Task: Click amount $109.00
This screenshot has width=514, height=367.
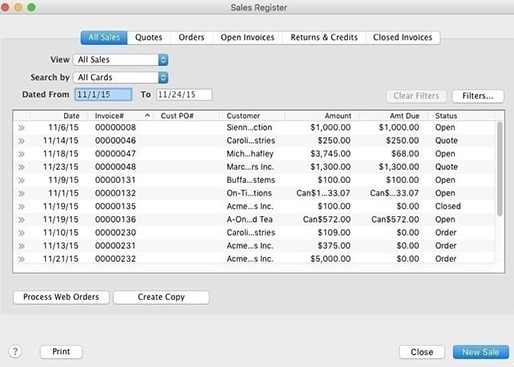Action: [334, 232]
